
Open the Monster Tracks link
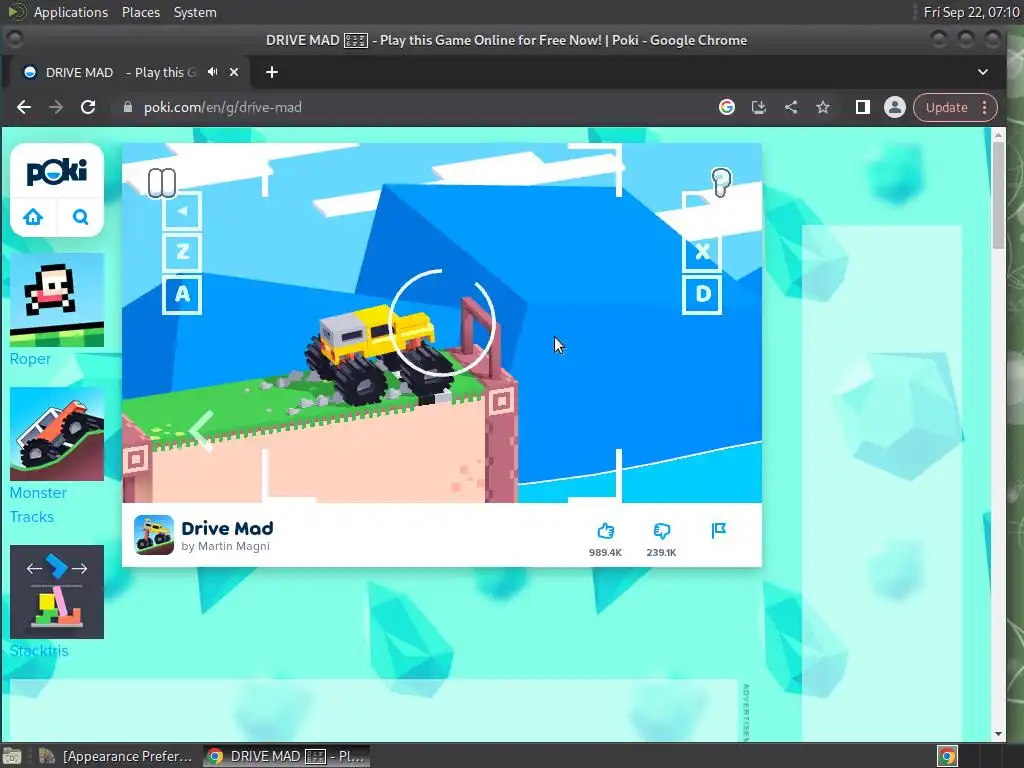[x=38, y=505]
